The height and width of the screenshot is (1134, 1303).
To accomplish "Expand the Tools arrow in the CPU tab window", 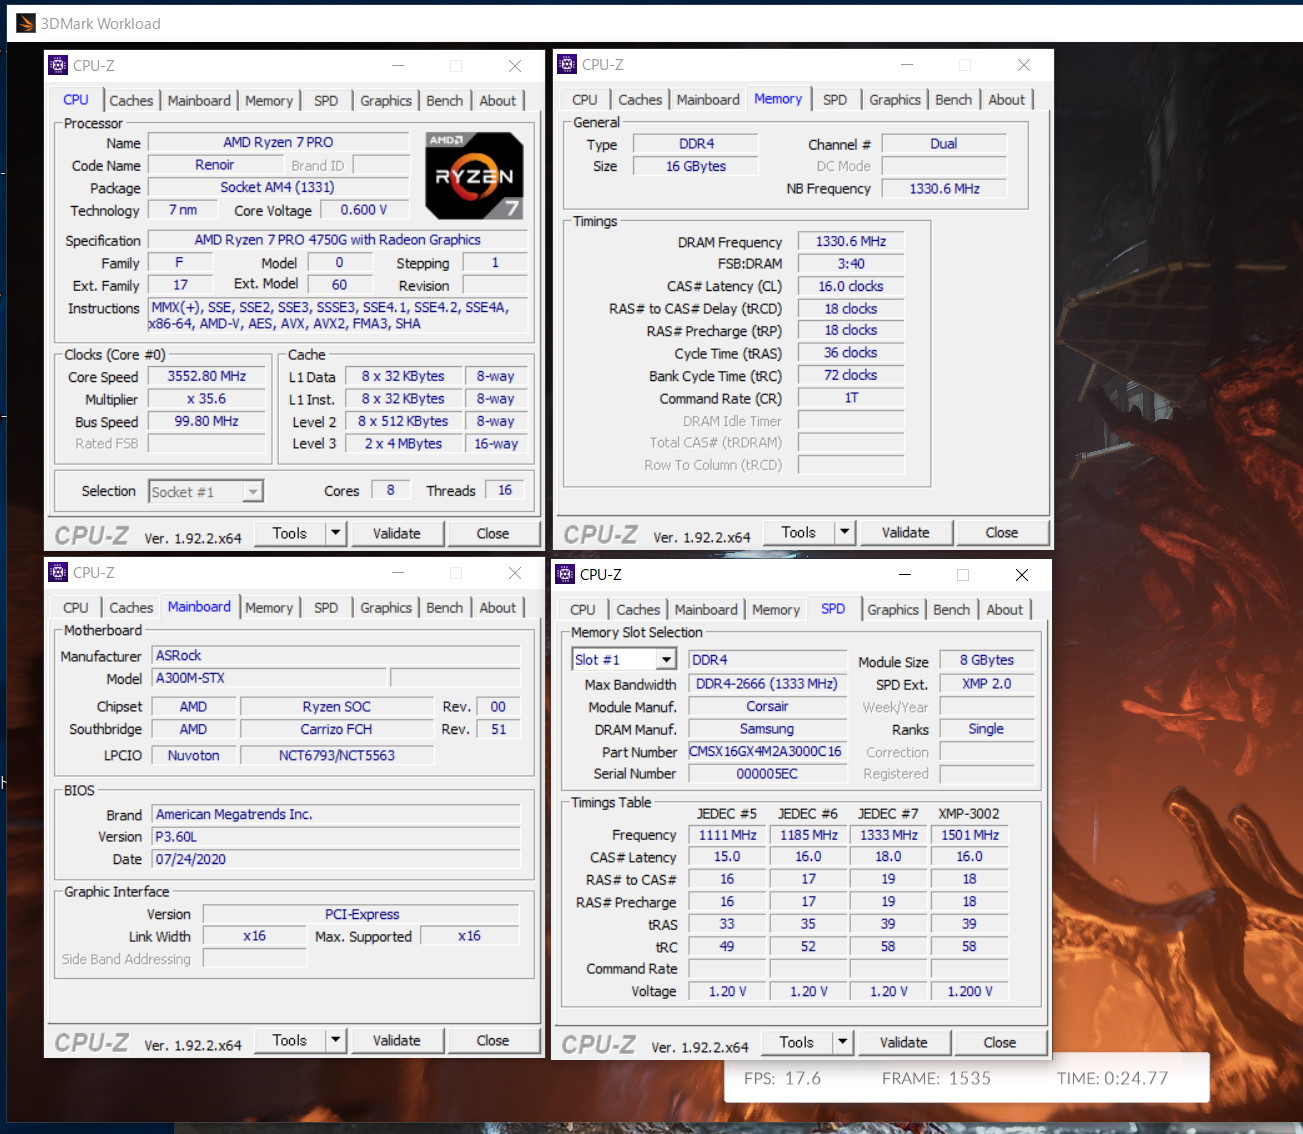I will click(336, 533).
